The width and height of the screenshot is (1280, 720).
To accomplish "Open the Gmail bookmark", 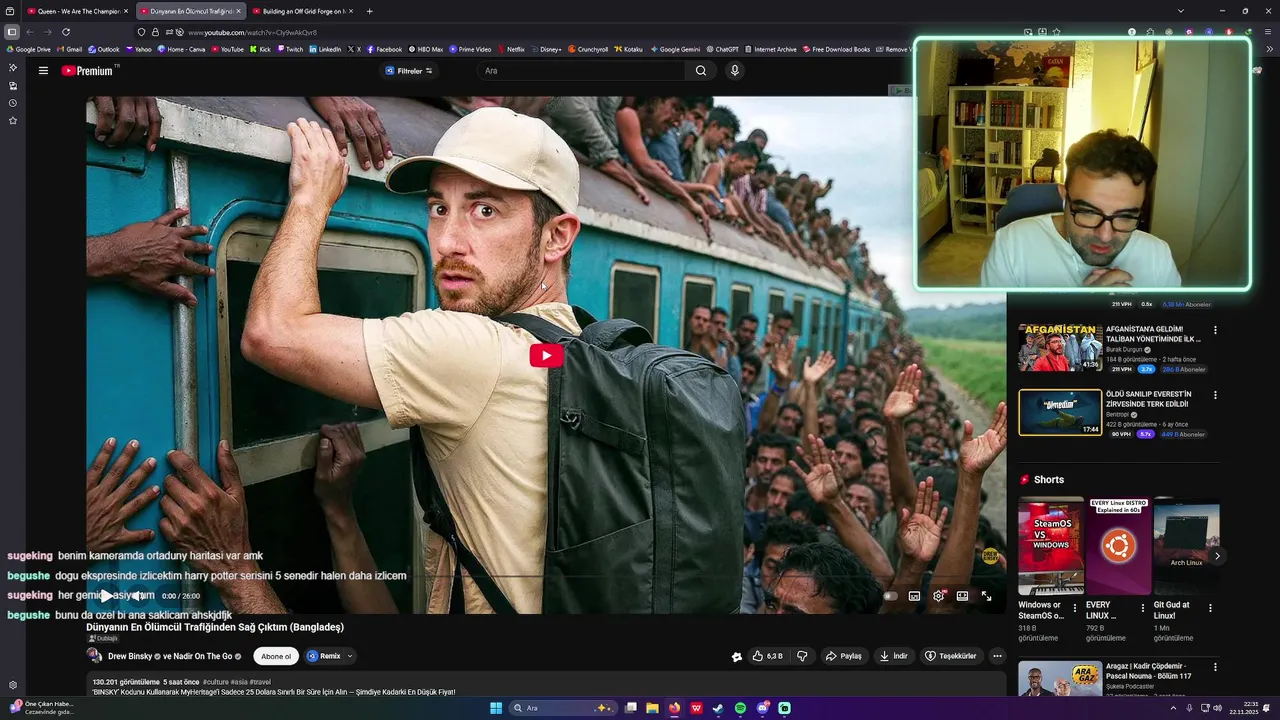I will click(70, 49).
